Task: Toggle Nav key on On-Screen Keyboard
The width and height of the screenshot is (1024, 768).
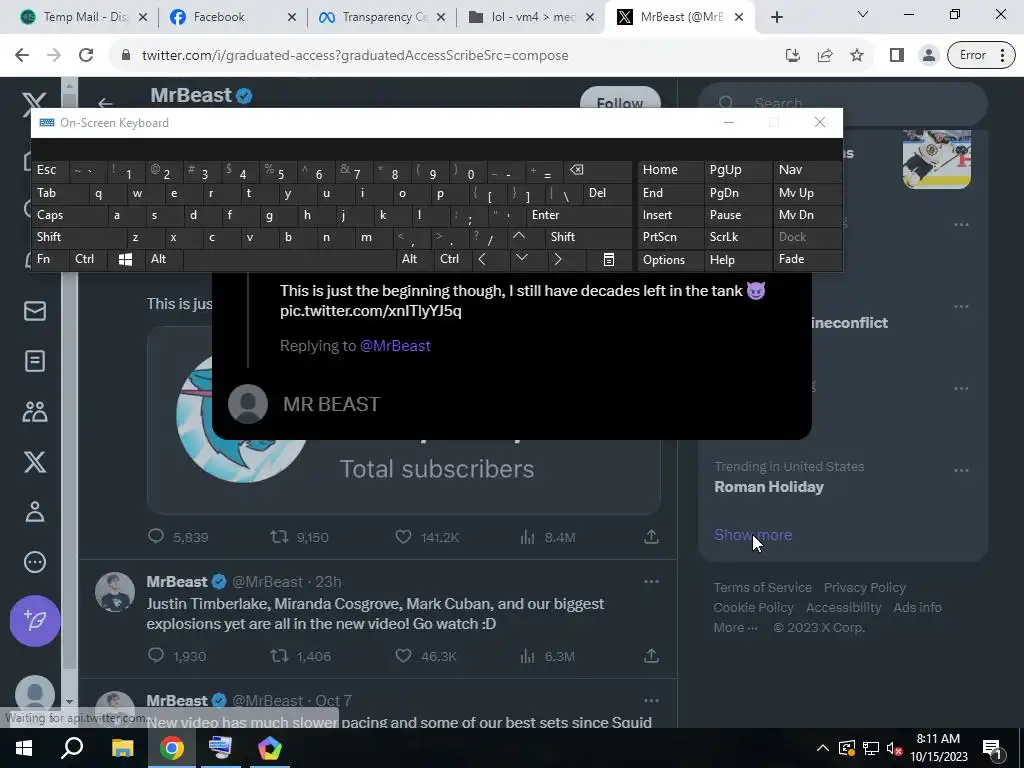Action: 807,170
